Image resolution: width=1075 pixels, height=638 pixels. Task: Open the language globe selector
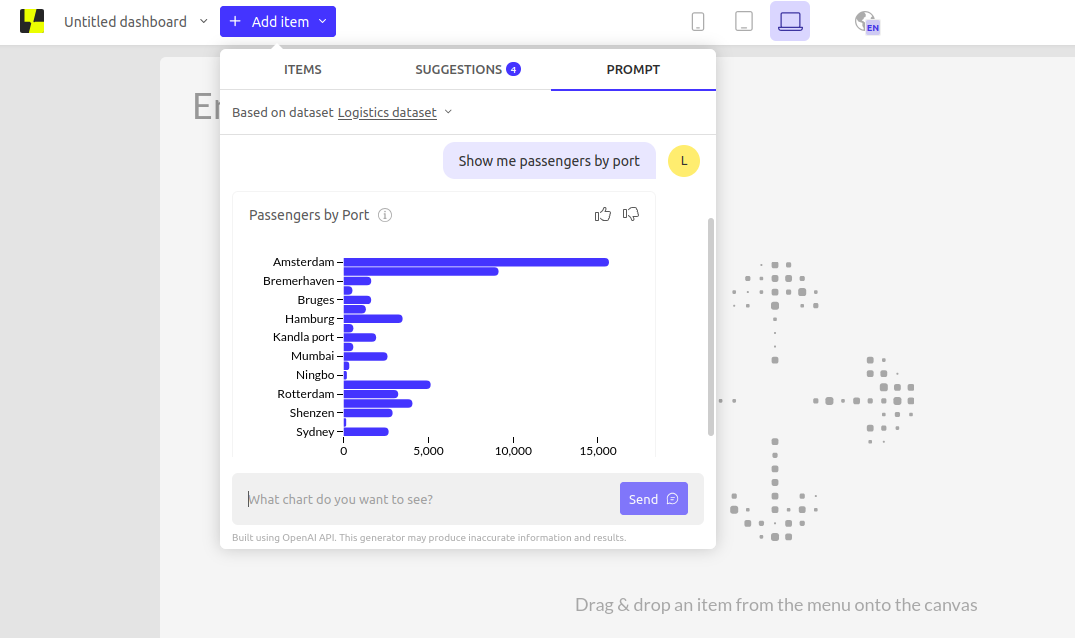point(866,21)
